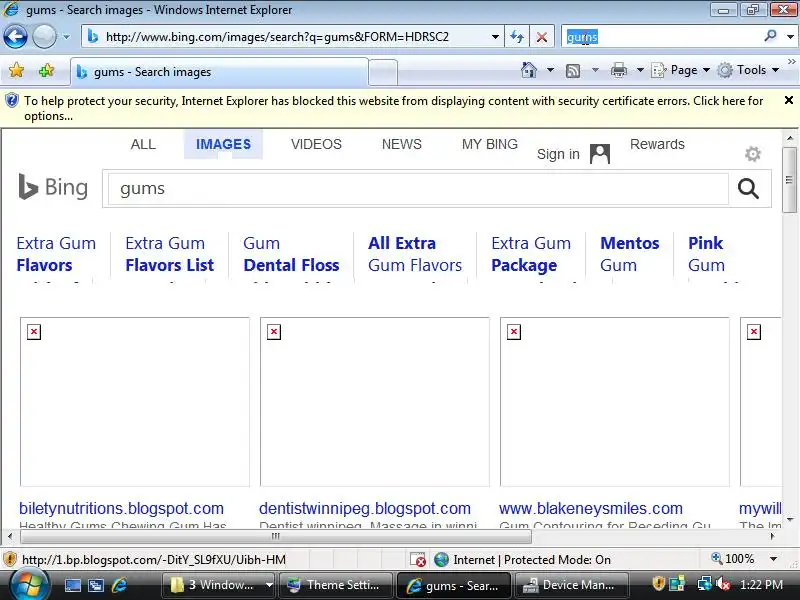This screenshot has width=800, height=600.
Task: Open the dentistwinnipeg.blogspot.com image thumbnail
Action: 374,402
